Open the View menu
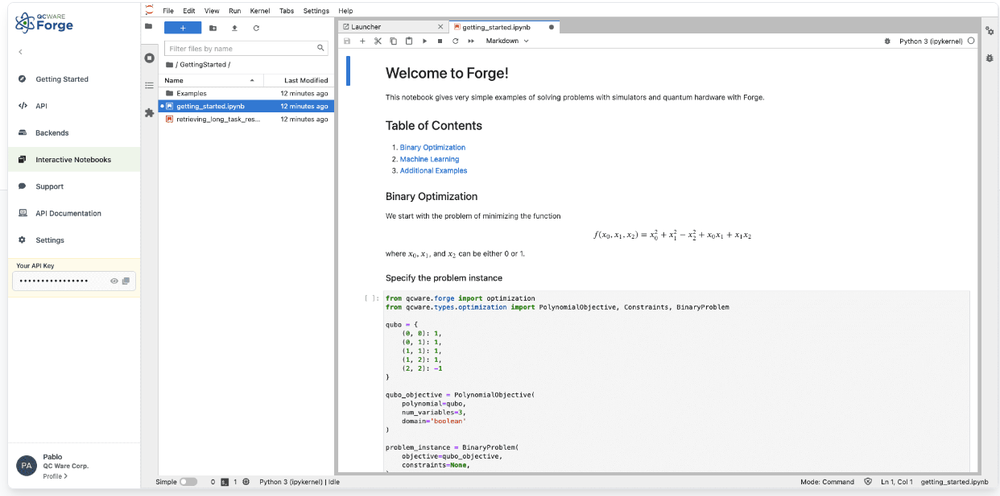This screenshot has width=1000, height=496. pyautogui.click(x=212, y=11)
